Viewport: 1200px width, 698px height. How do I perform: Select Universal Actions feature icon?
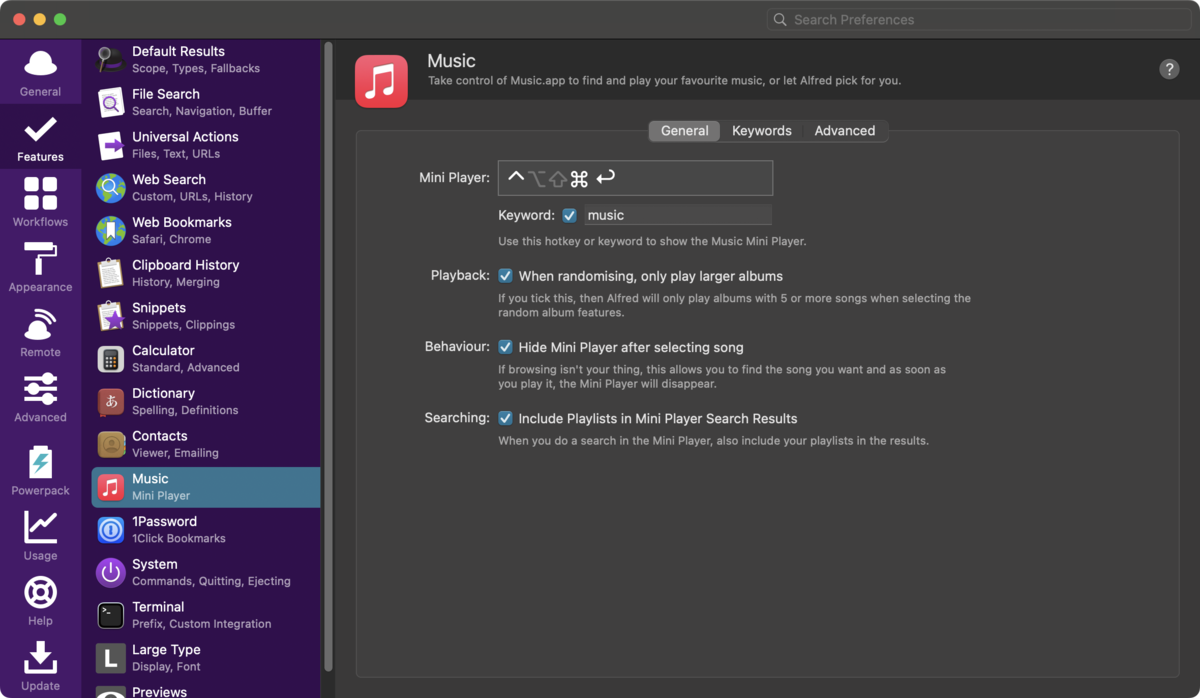click(x=110, y=145)
